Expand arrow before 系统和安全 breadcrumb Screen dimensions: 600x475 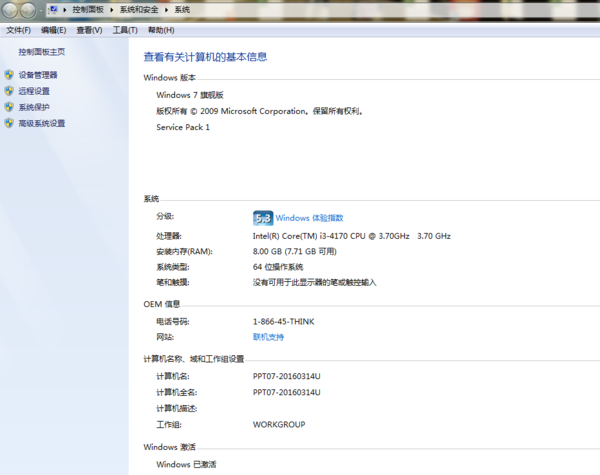pyautogui.click(x=112, y=10)
